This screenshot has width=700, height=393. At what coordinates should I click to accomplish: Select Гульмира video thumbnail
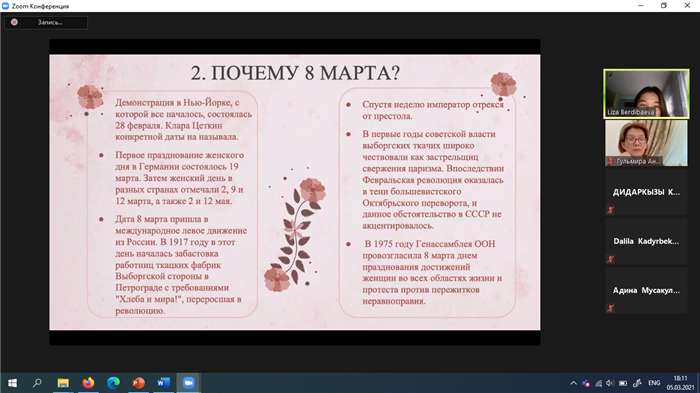(646, 143)
